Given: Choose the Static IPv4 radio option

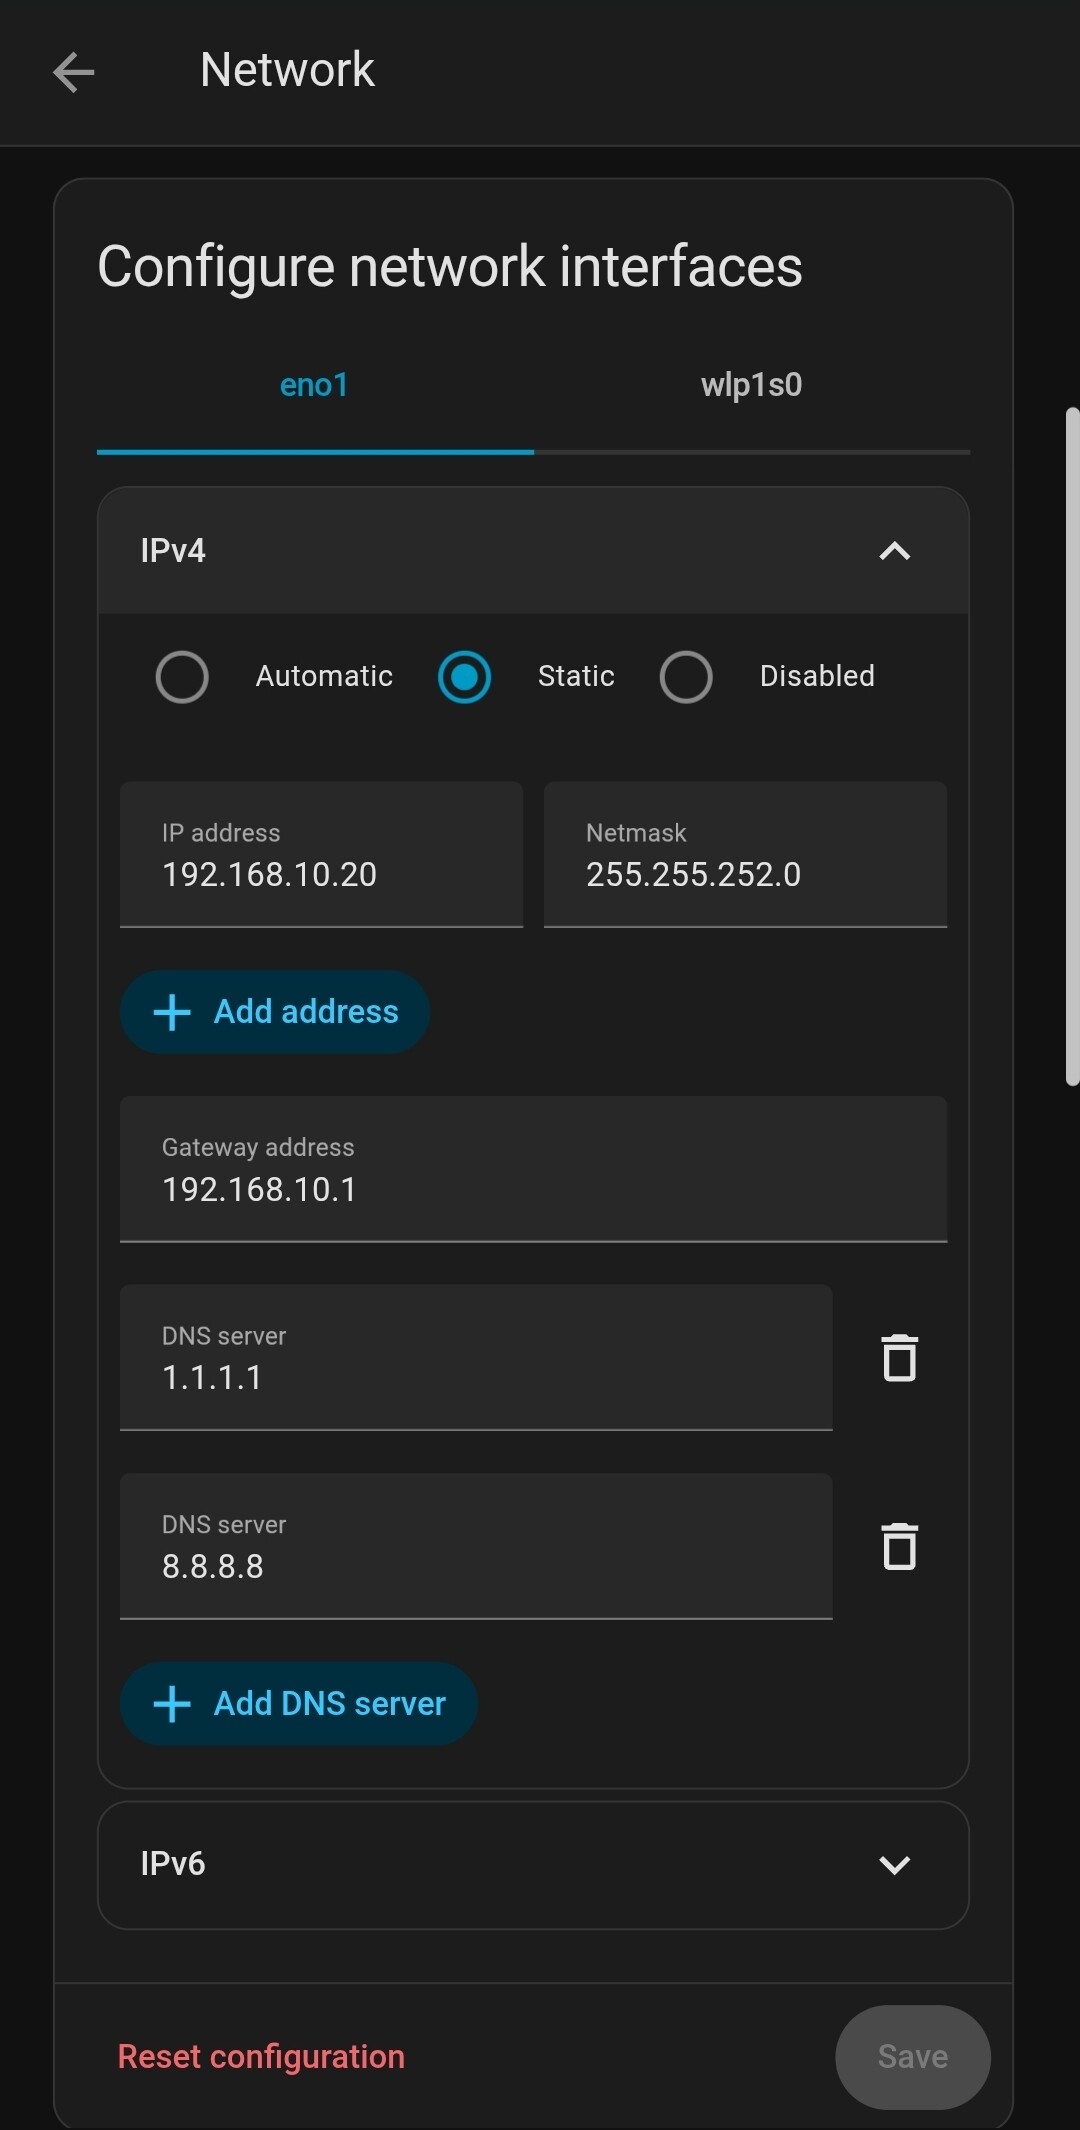Looking at the screenshot, I should [x=464, y=677].
